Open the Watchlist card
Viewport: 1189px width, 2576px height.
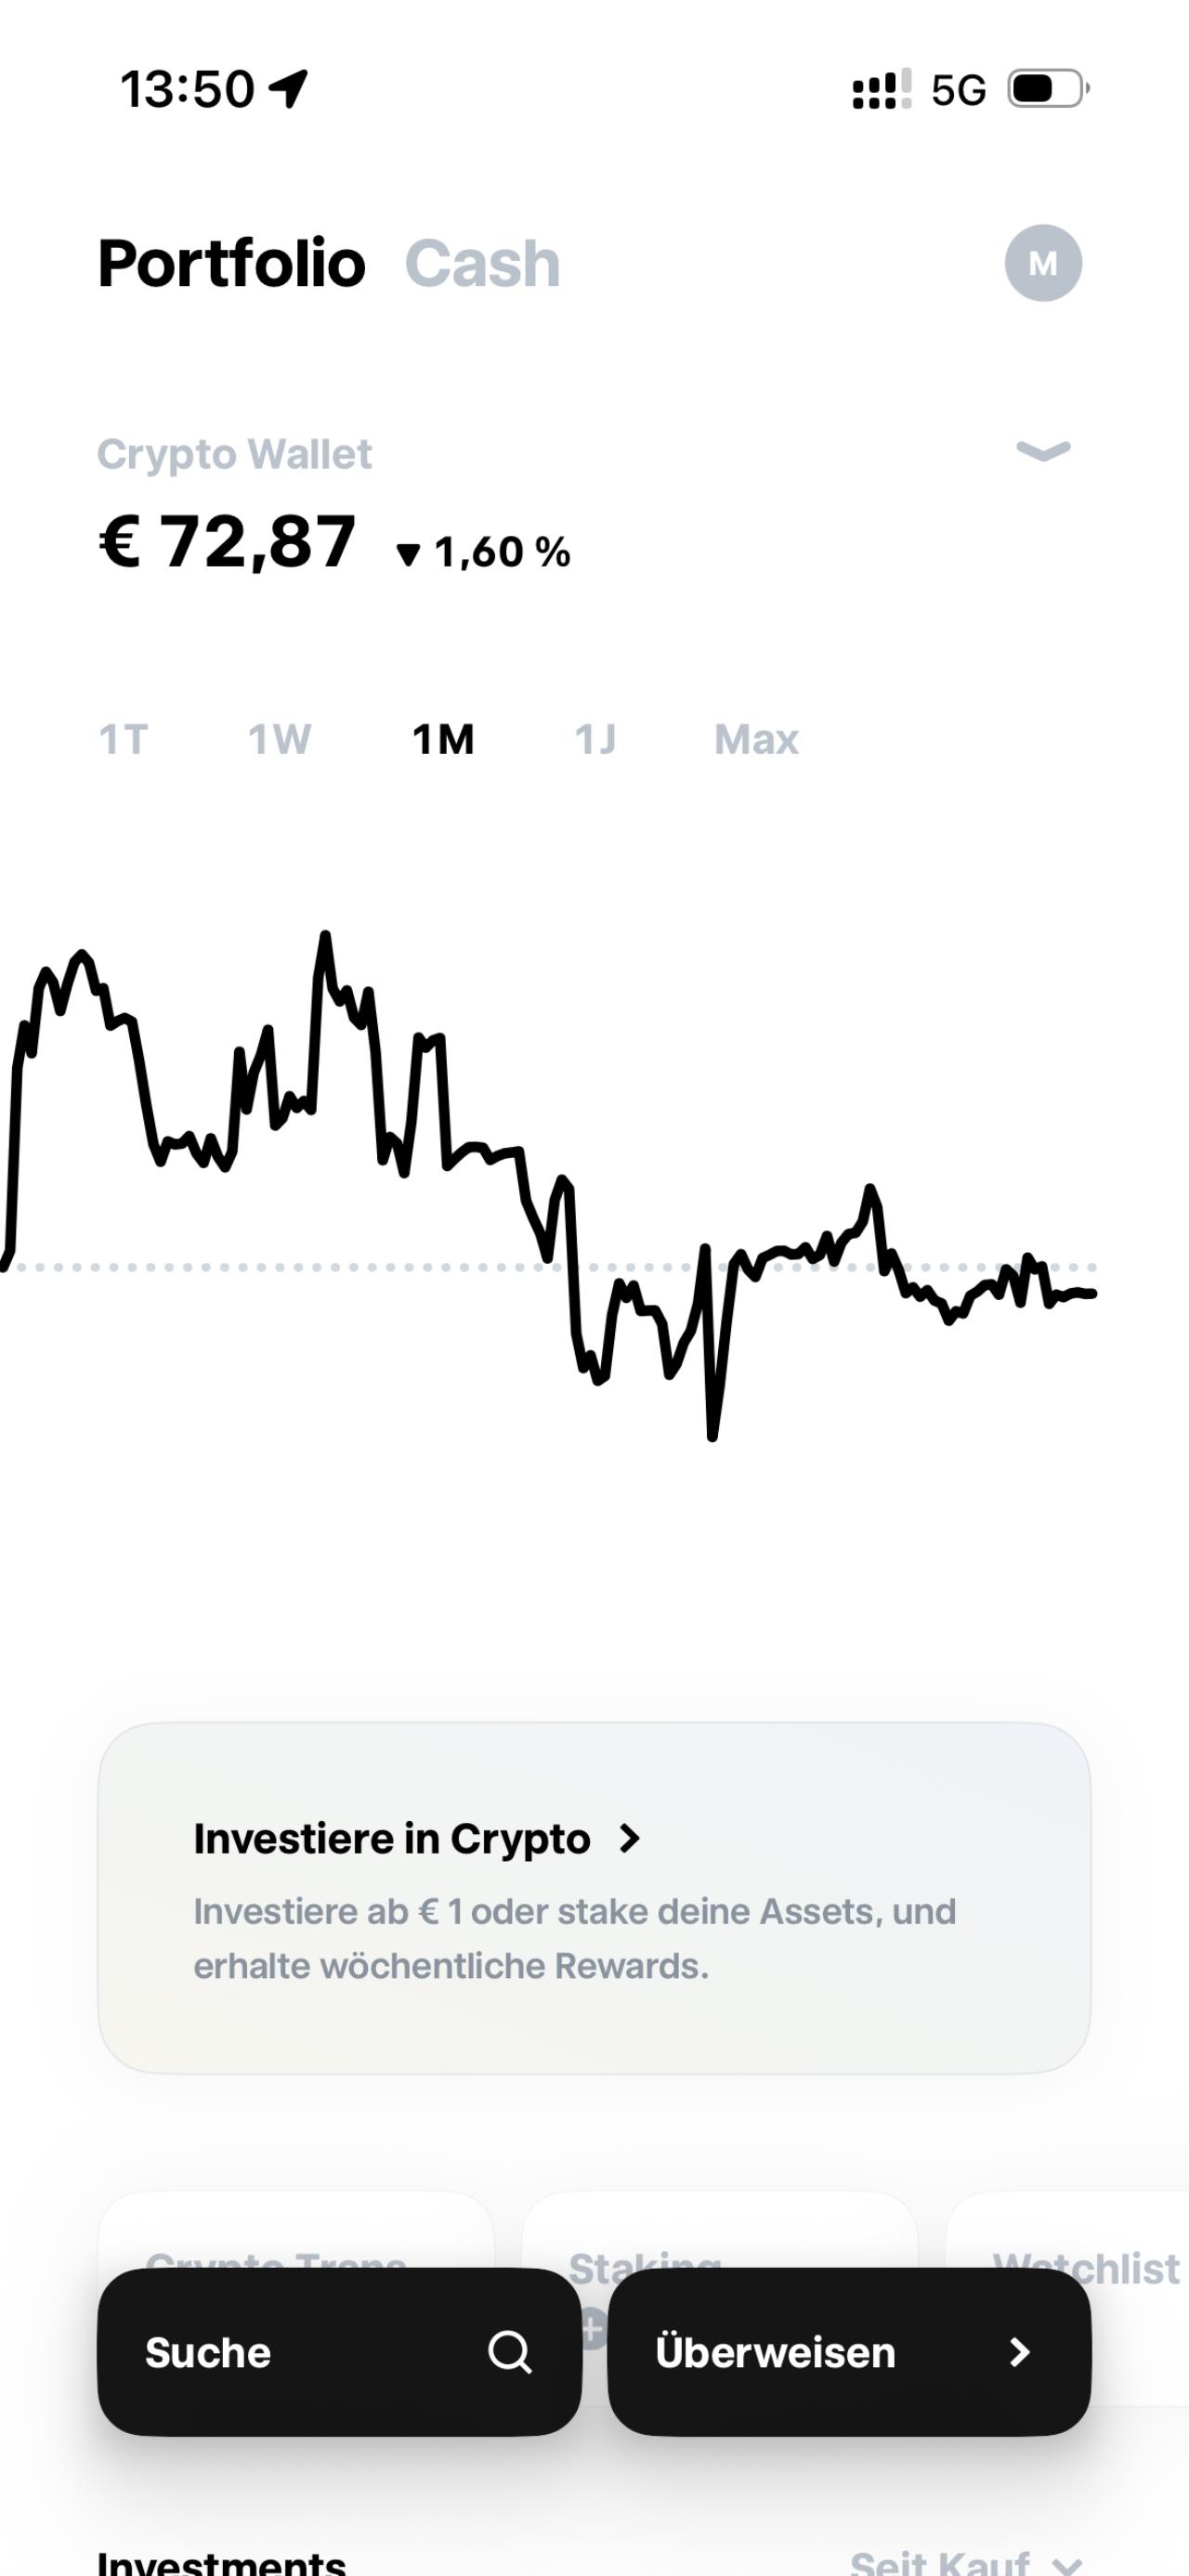tap(1085, 2268)
